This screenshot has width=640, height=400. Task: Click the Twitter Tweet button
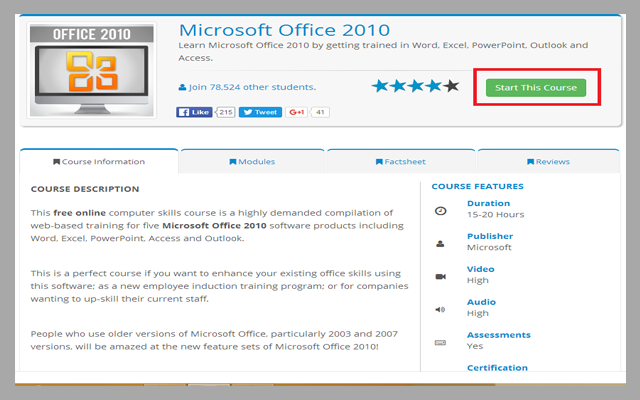point(260,112)
